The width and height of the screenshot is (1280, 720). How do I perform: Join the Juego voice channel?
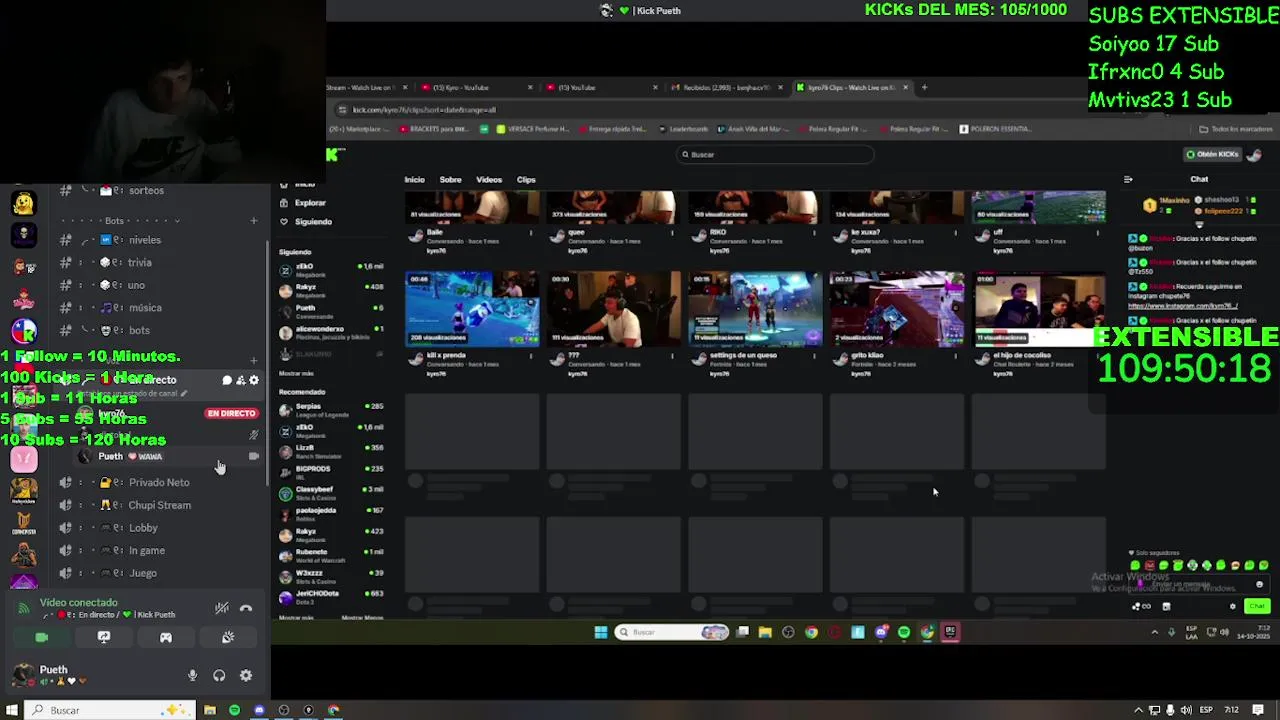click(160, 573)
